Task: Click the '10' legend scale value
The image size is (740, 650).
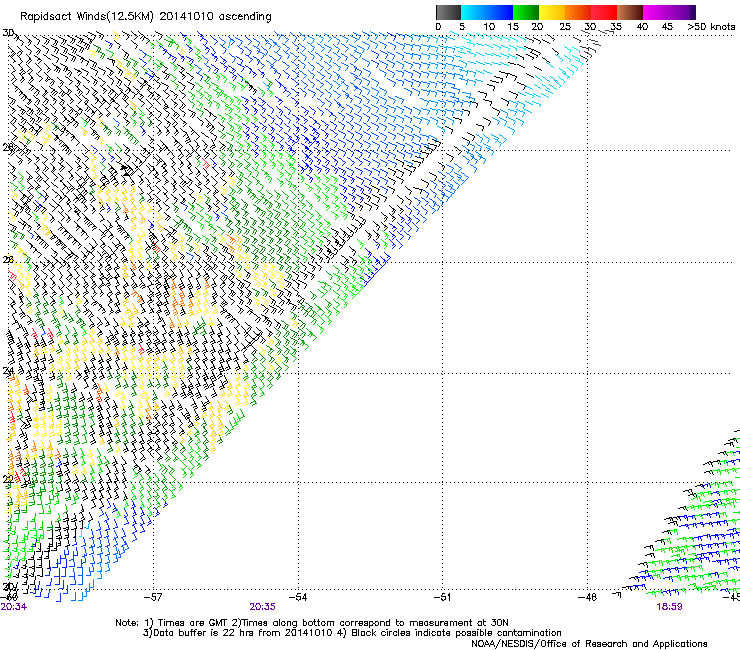Action: (x=489, y=26)
